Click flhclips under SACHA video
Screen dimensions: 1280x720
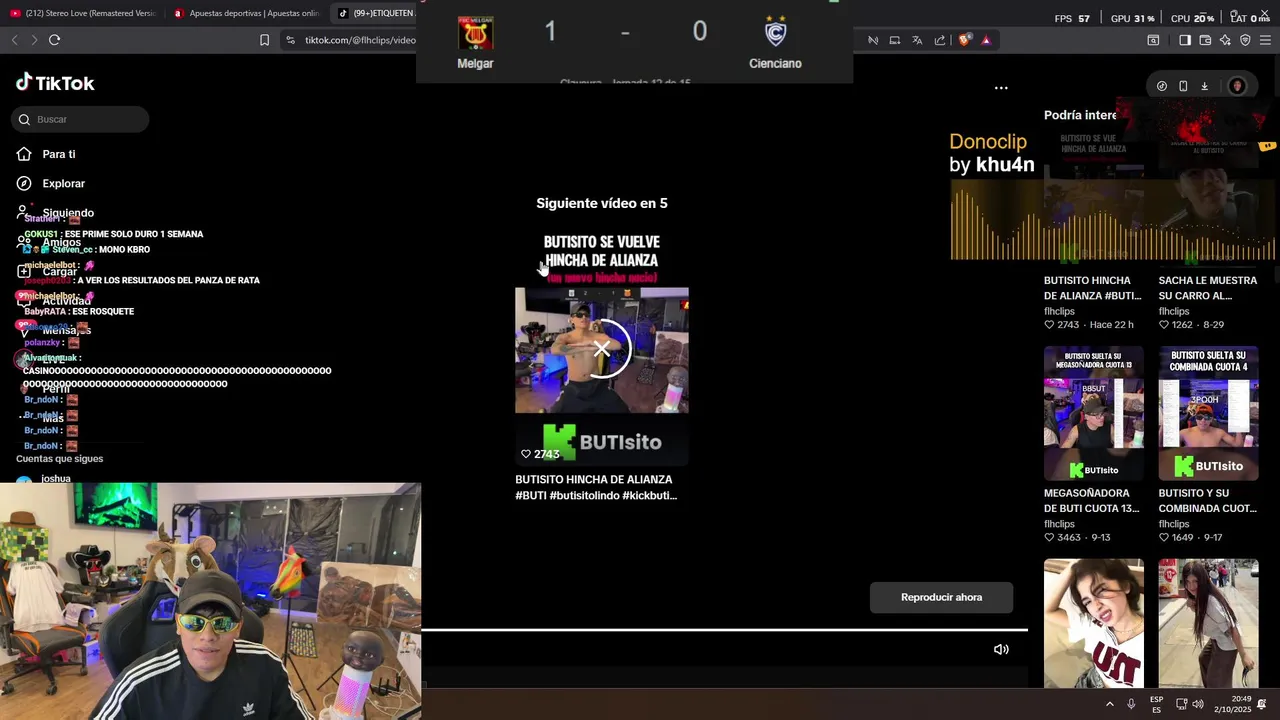point(1174,311)
